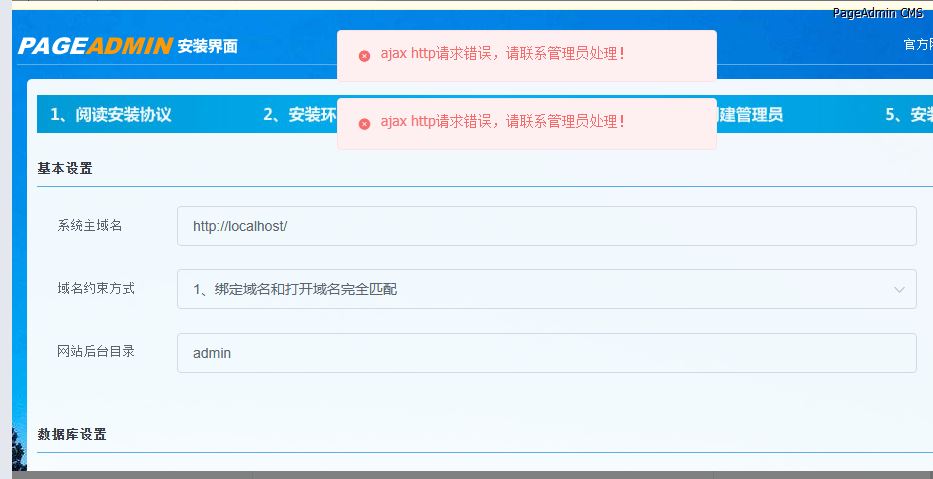This screenshot has height=479, width=933.
Task: Click the PageAdmin CMS text at top right
Action: click(877, 13)
